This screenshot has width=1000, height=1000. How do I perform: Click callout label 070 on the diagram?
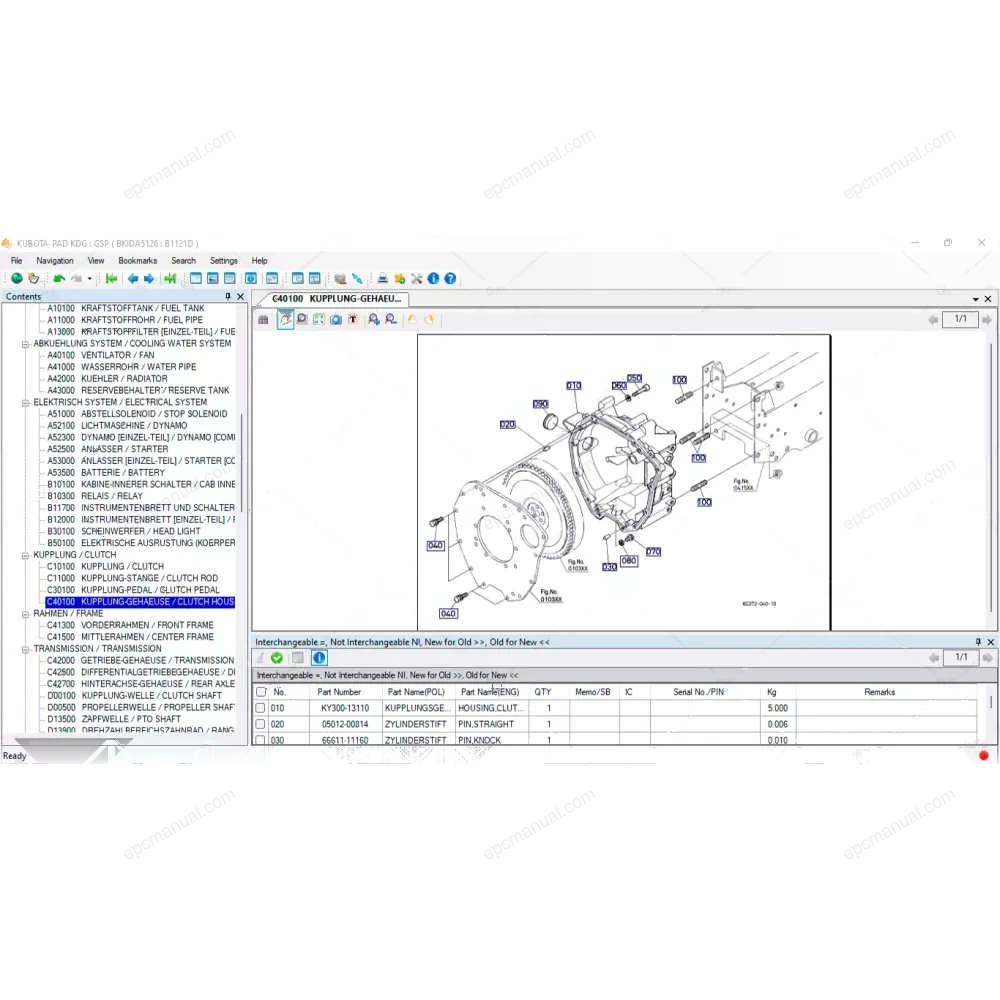point(653,552)
